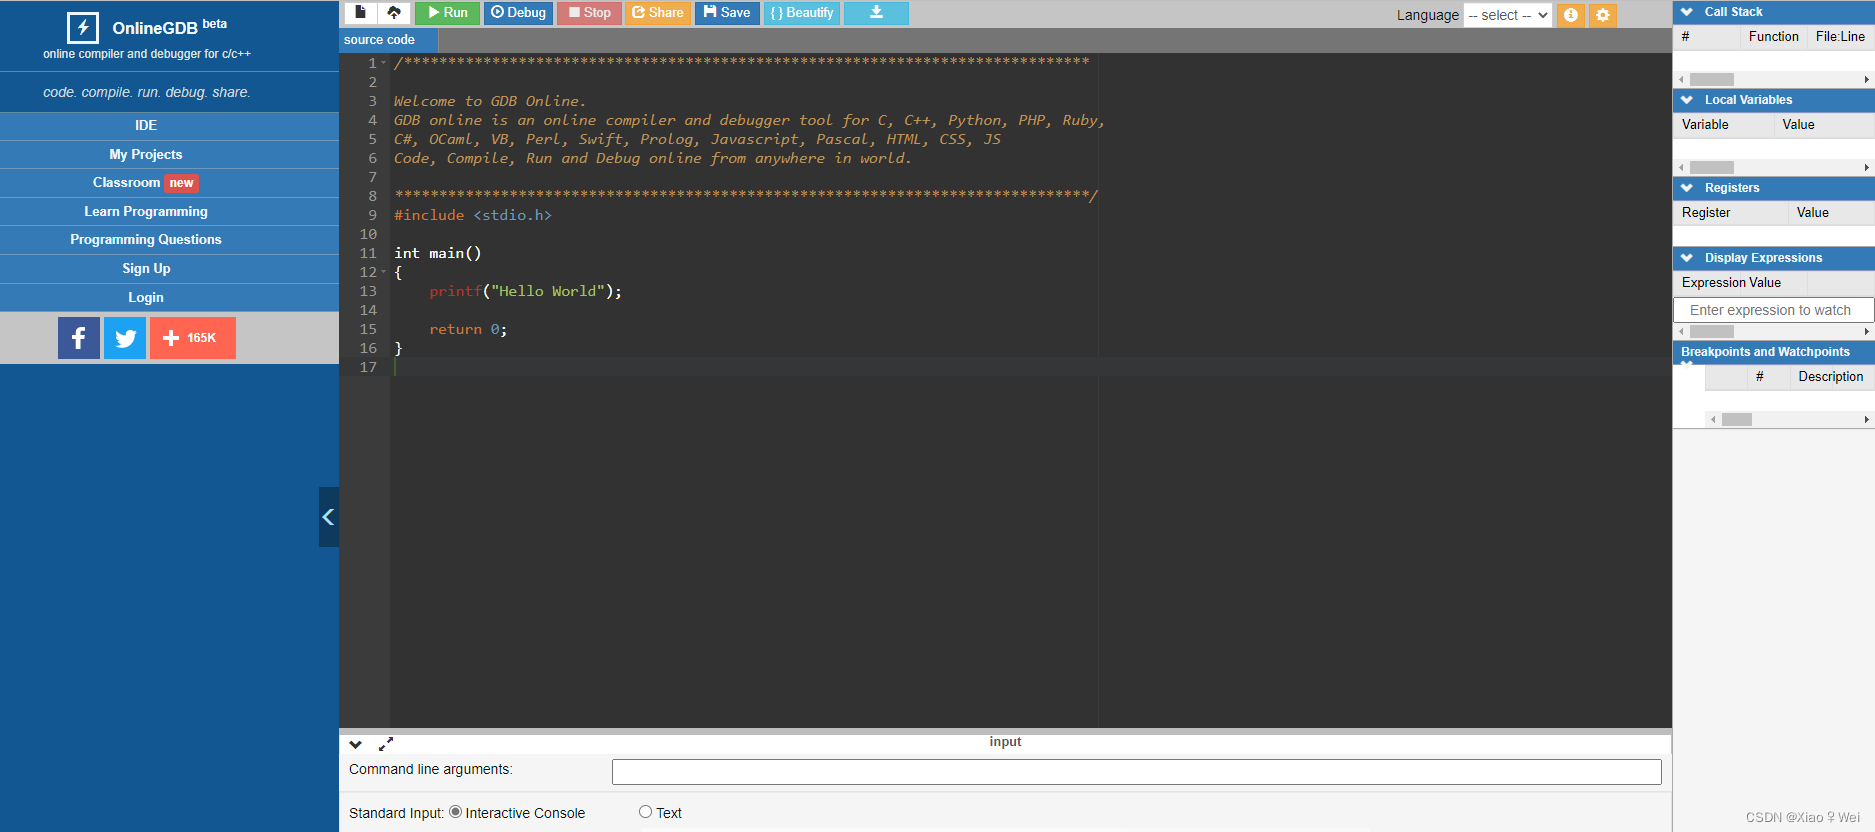Share on Twitter
Viewport: 1875px width, 832px height.
point(125,338)
